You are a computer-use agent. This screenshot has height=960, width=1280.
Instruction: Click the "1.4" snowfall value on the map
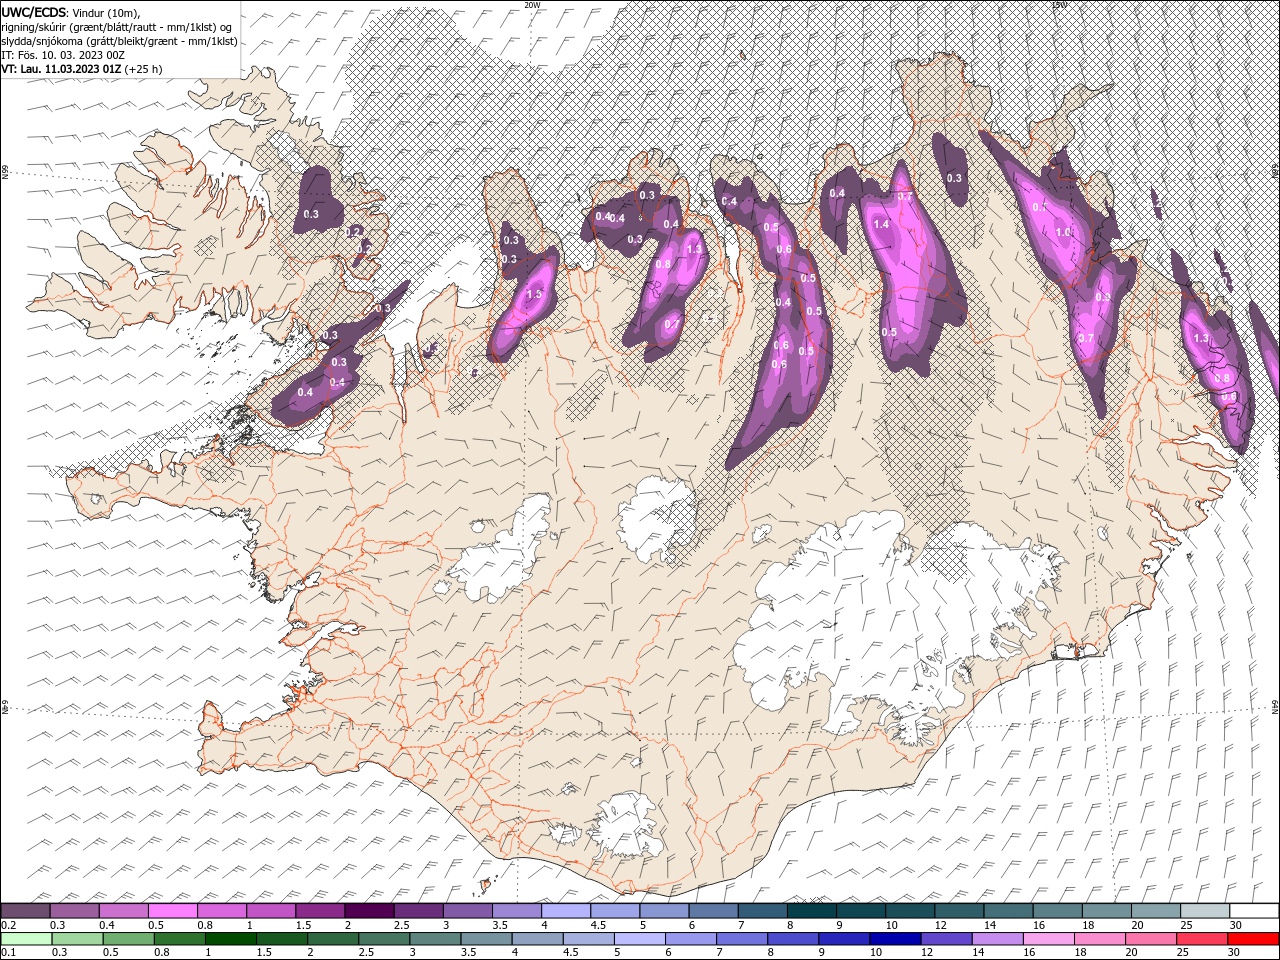[881, 225]
